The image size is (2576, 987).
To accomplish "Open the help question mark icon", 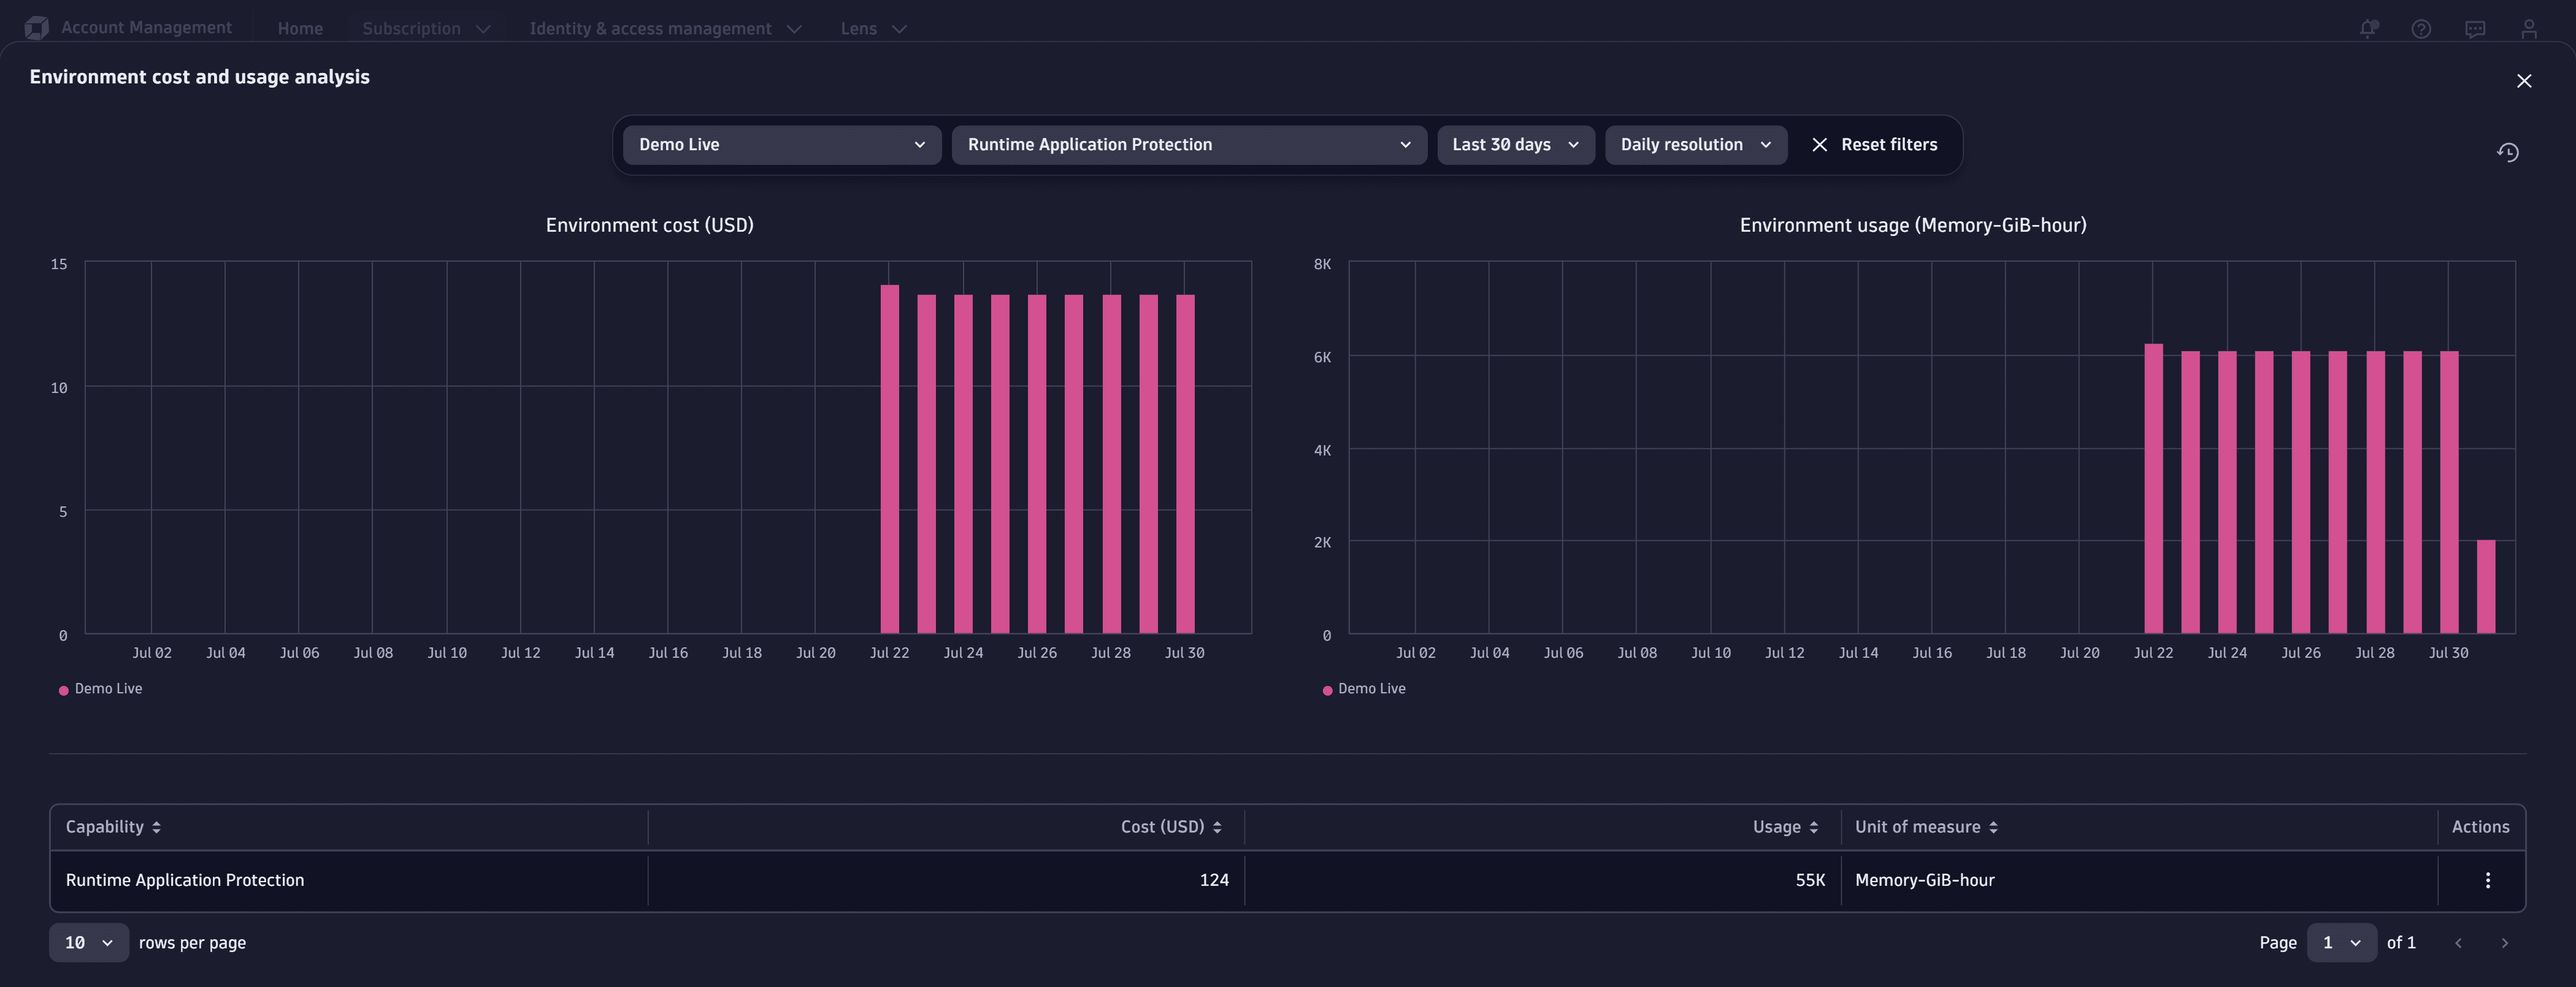I will pos(2421,29).
